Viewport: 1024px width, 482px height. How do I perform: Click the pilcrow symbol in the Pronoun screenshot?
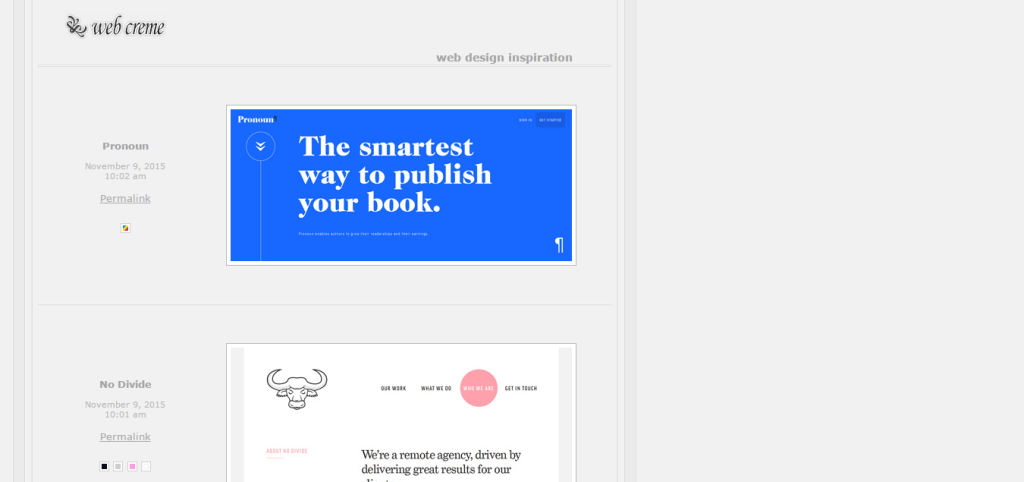559,245
